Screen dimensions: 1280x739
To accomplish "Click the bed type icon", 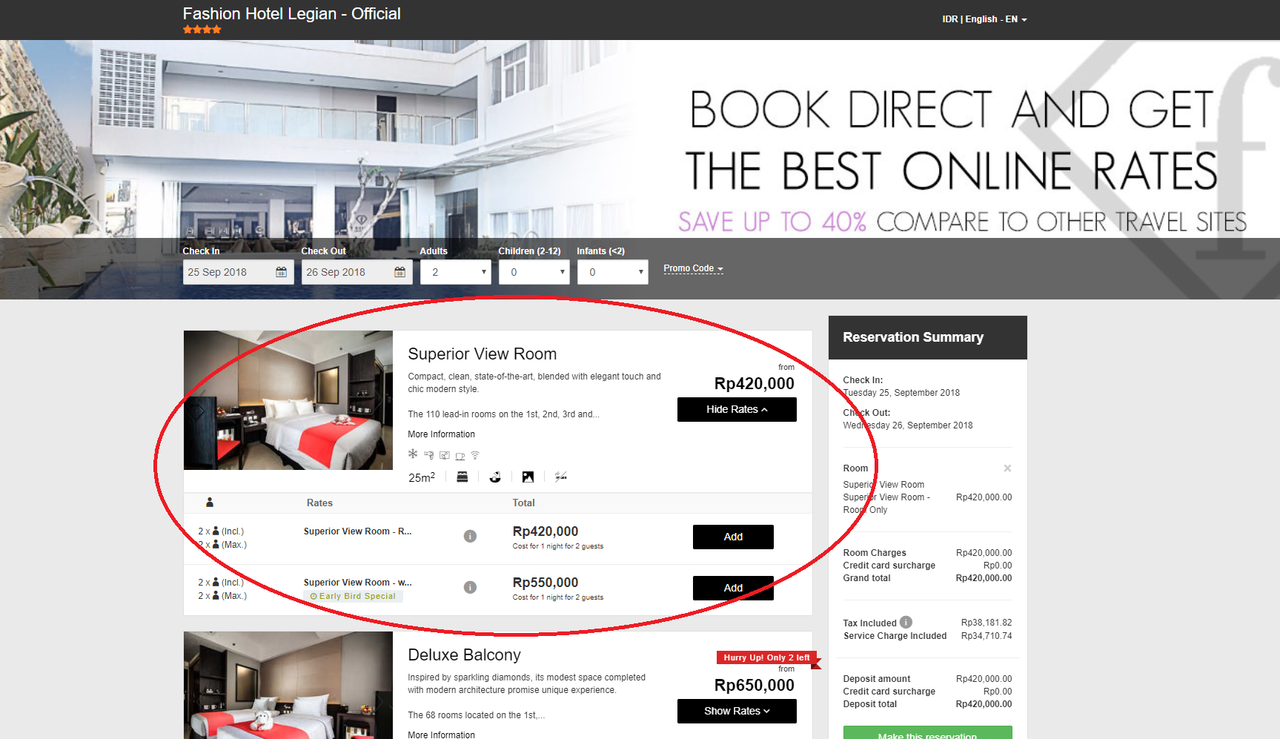I will coord(462,477).
